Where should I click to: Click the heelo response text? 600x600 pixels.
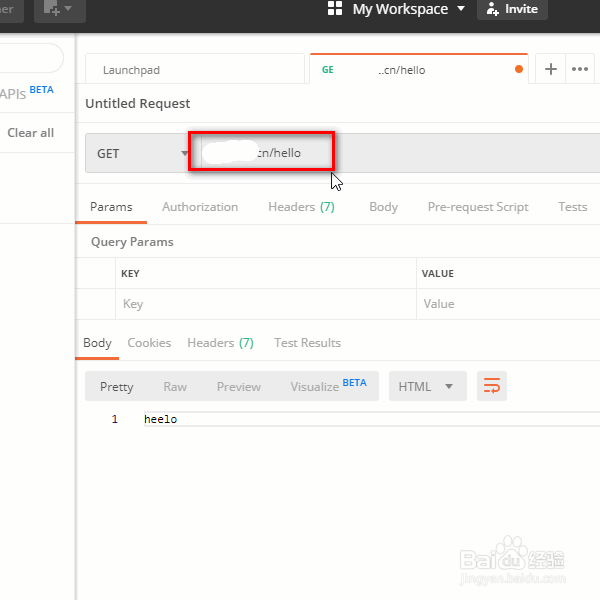click(160, 419)
